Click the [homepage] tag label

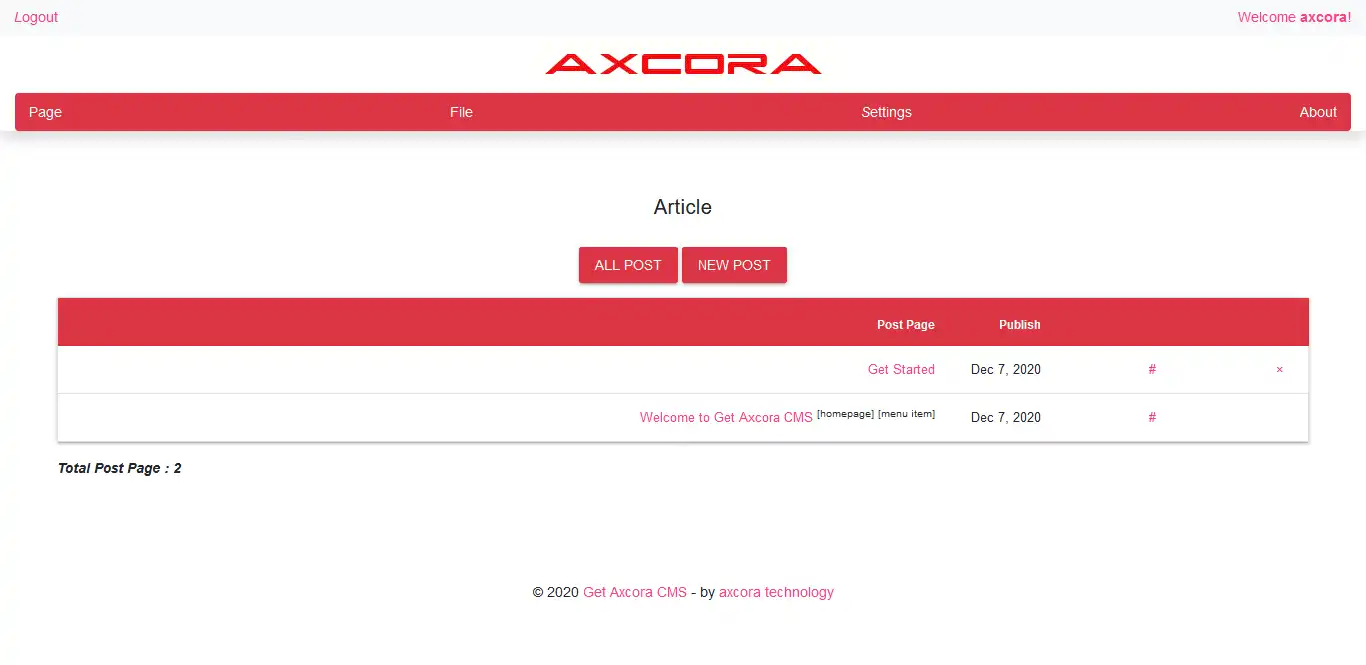(x=845, y=414)
